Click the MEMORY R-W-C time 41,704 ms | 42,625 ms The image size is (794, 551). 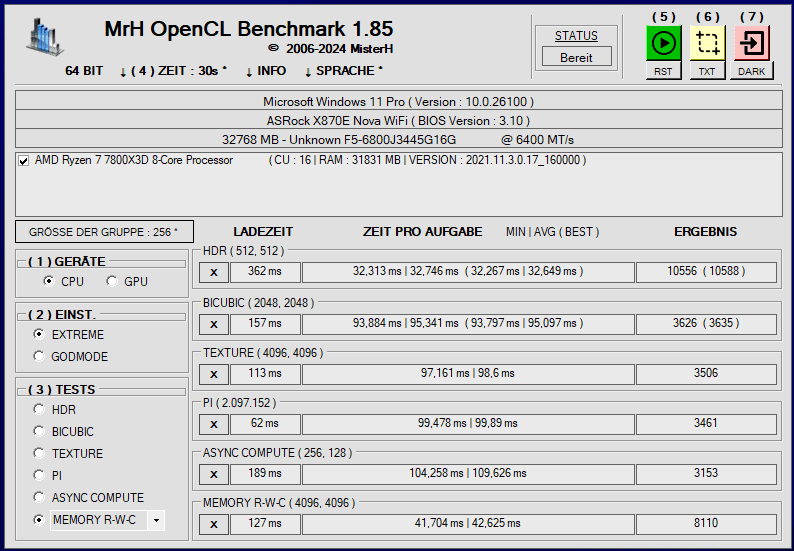(468, 524)
